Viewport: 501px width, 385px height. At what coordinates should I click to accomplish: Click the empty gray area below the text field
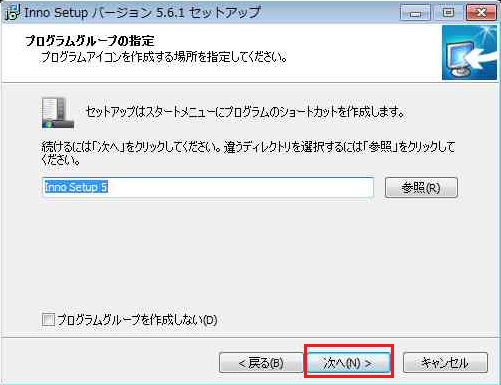[250, 253]
